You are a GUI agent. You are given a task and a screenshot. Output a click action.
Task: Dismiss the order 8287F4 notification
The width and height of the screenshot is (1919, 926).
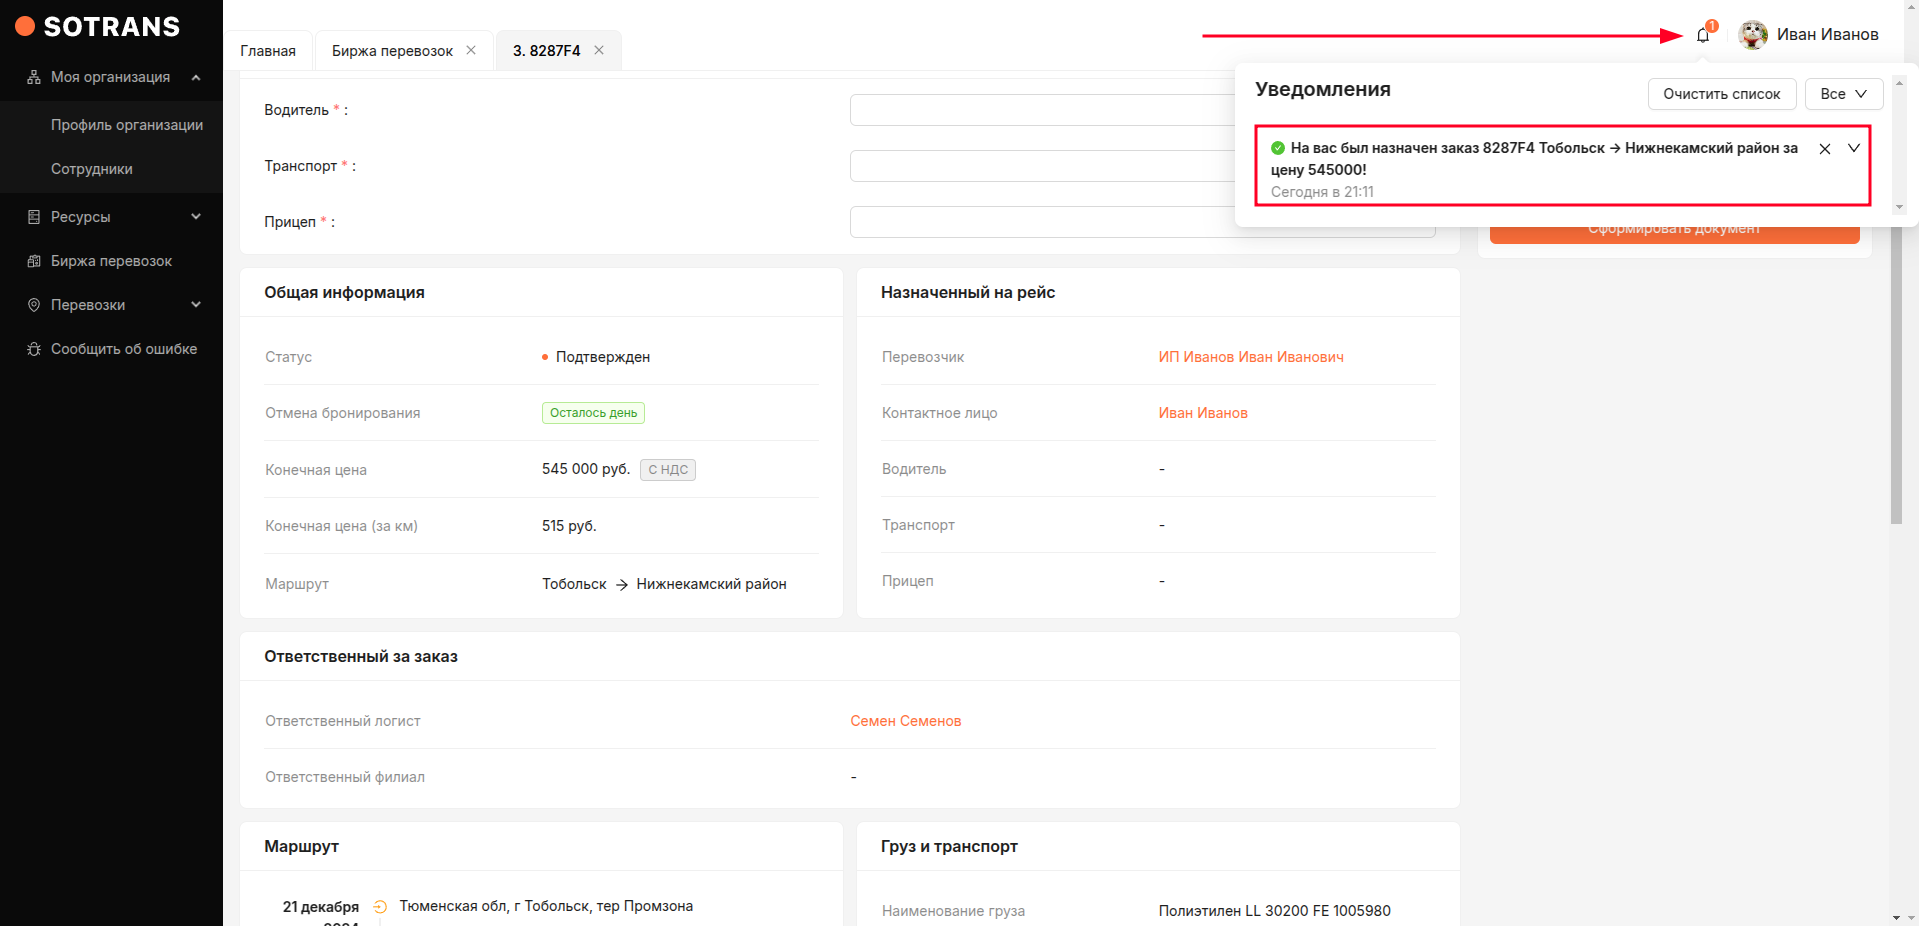click(x=1825, y=149)
